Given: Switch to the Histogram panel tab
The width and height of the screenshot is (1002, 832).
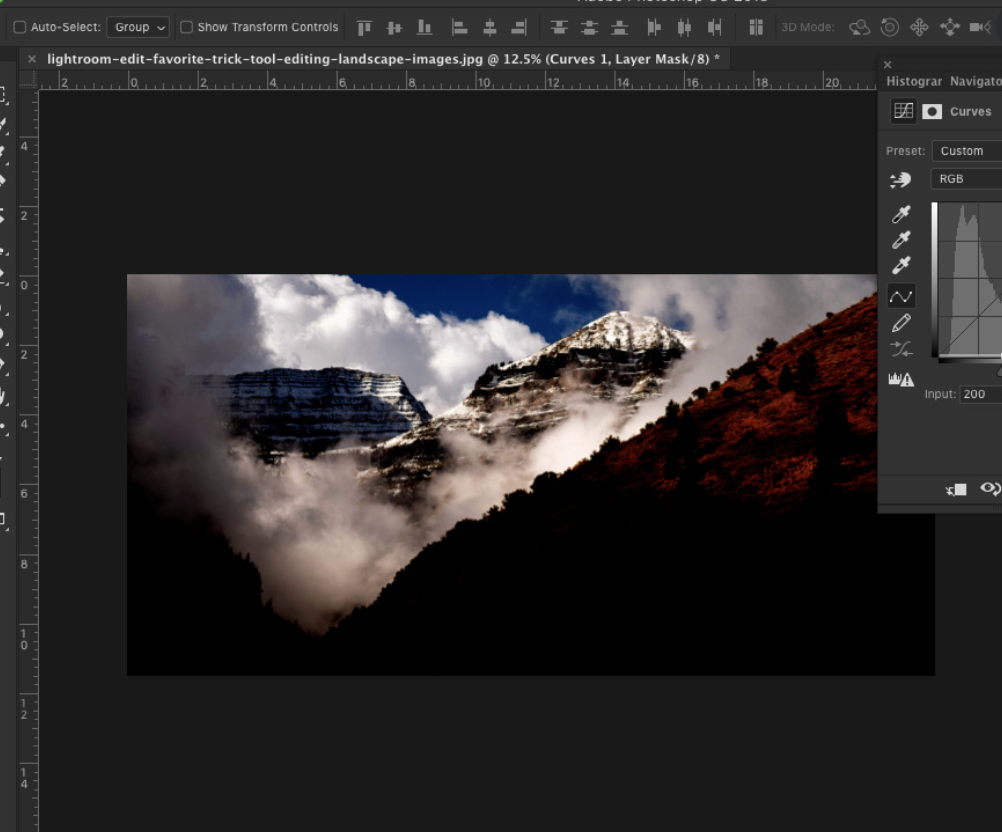Looking at the screenshot, I should click(914, 81).
